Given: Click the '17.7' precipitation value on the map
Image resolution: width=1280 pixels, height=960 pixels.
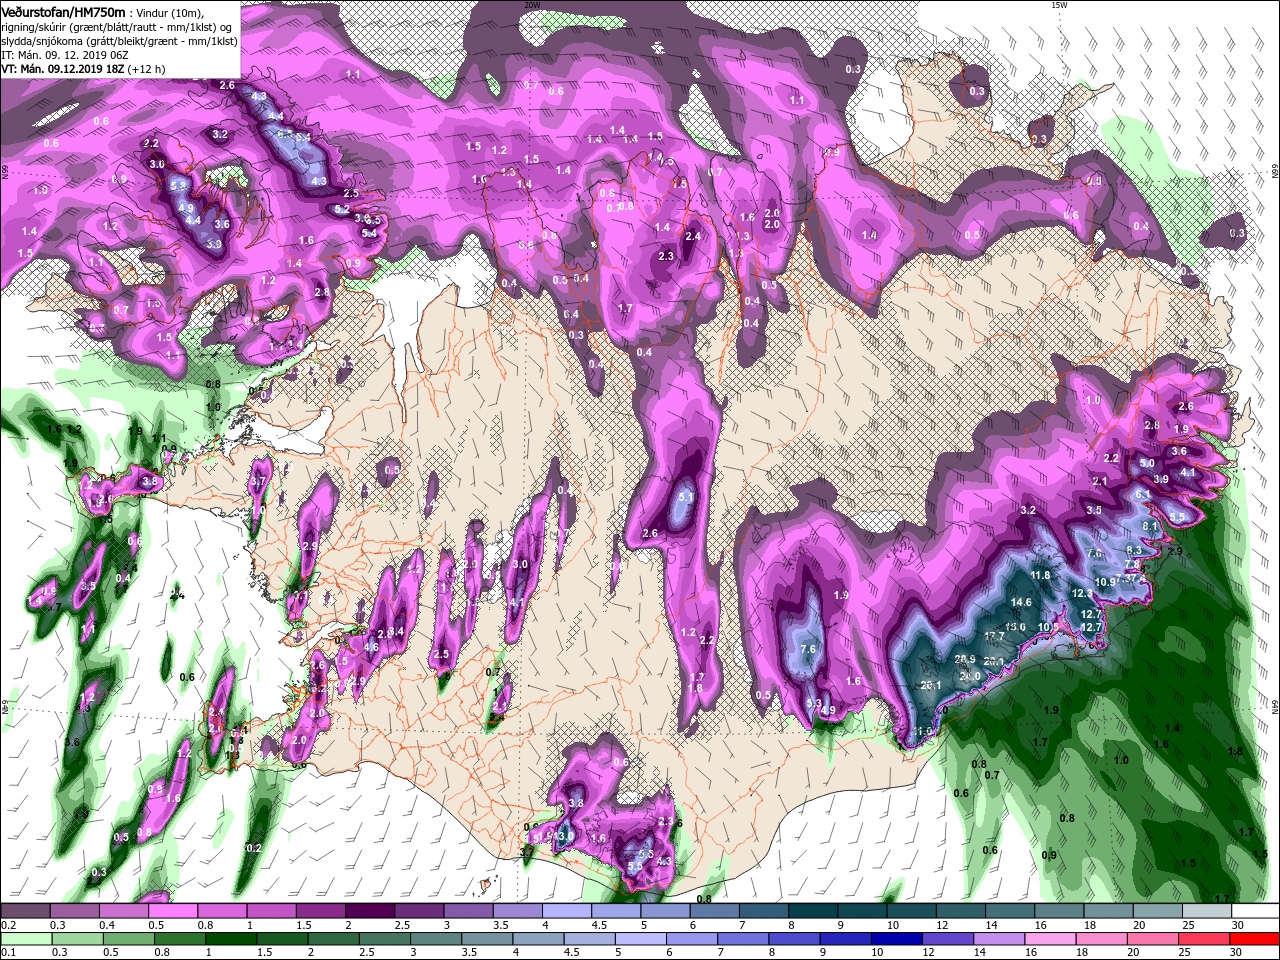Looking at the screenshot, I should tap(993, 636).
